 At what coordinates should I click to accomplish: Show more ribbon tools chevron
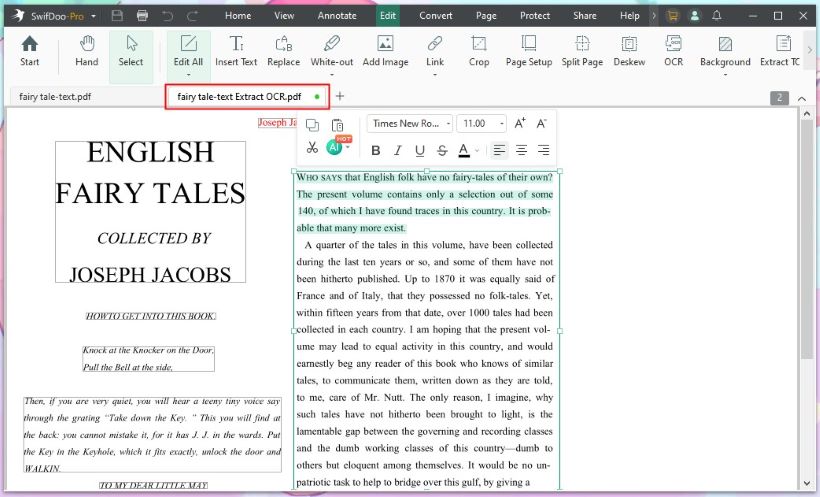coord(810,50)
